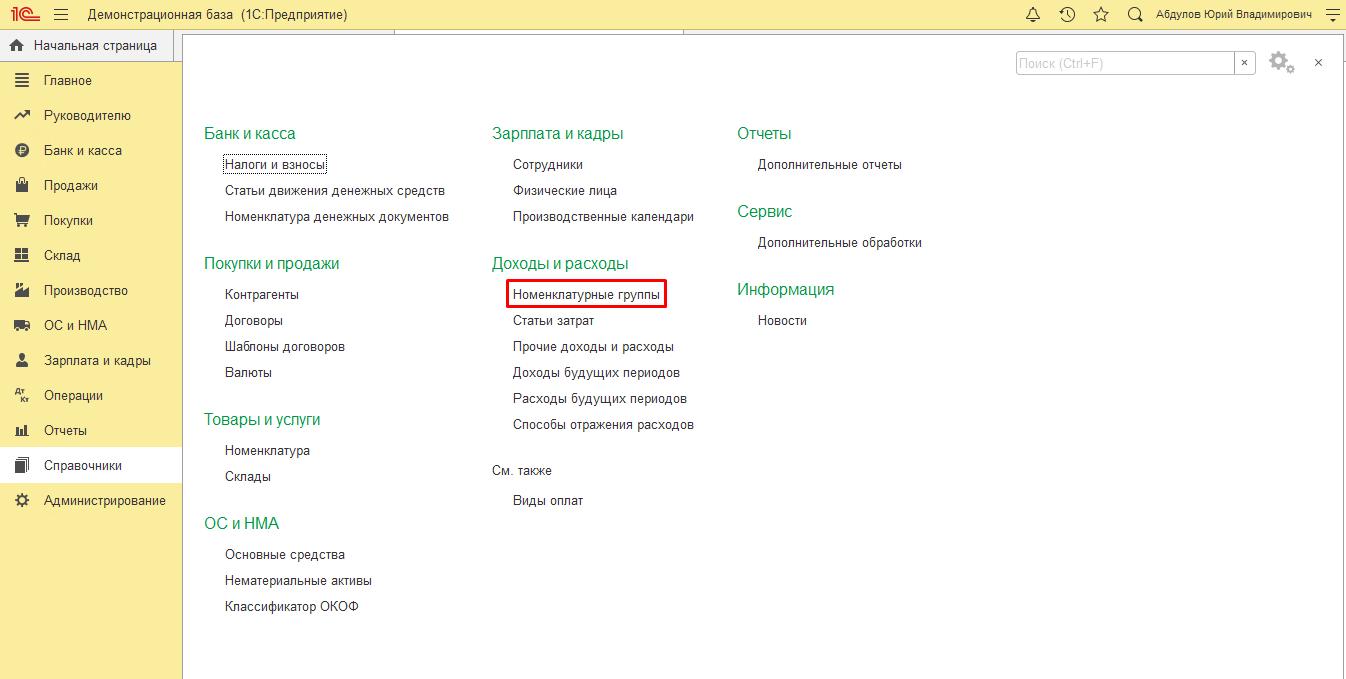1346x679 pixels.
Task: Click the Производство factory icon
Action: point(22,290)
